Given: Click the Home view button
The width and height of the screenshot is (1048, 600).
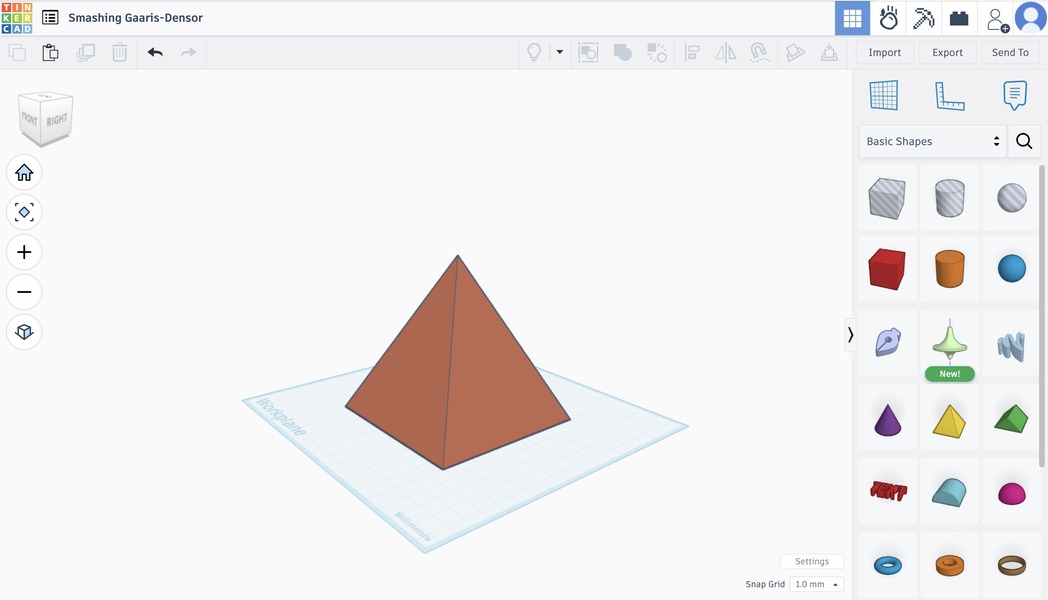Looking at the screenshot, I should [24, 173].
